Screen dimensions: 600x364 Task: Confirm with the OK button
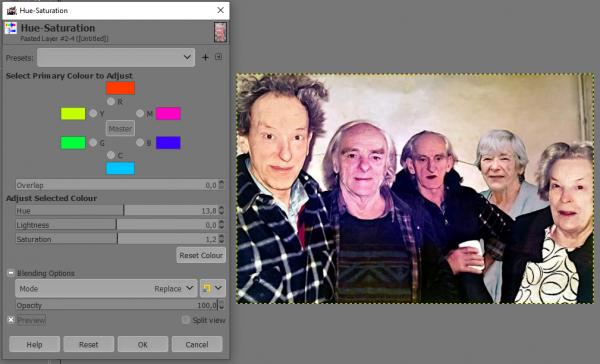click(x=143, y=344)
